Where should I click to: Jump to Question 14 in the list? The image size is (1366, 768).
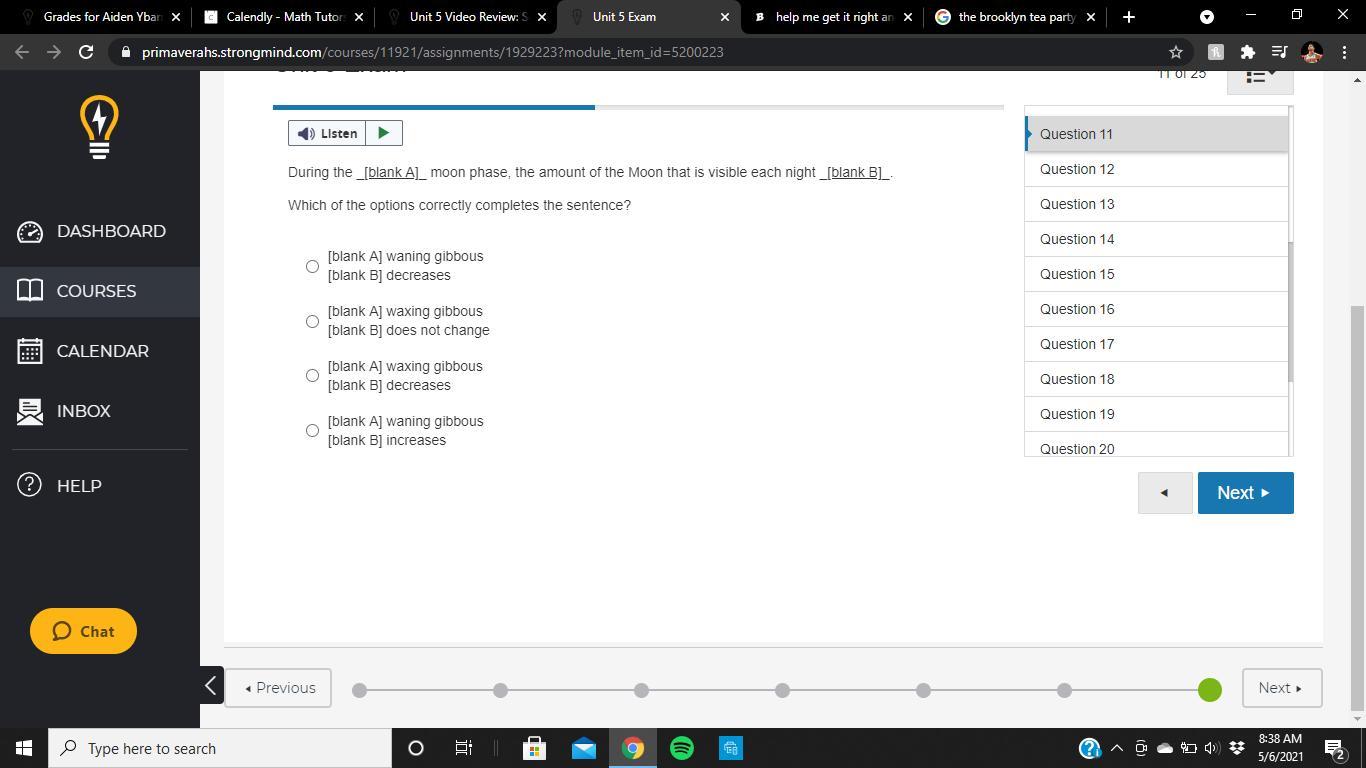[x=1156, y=239]
